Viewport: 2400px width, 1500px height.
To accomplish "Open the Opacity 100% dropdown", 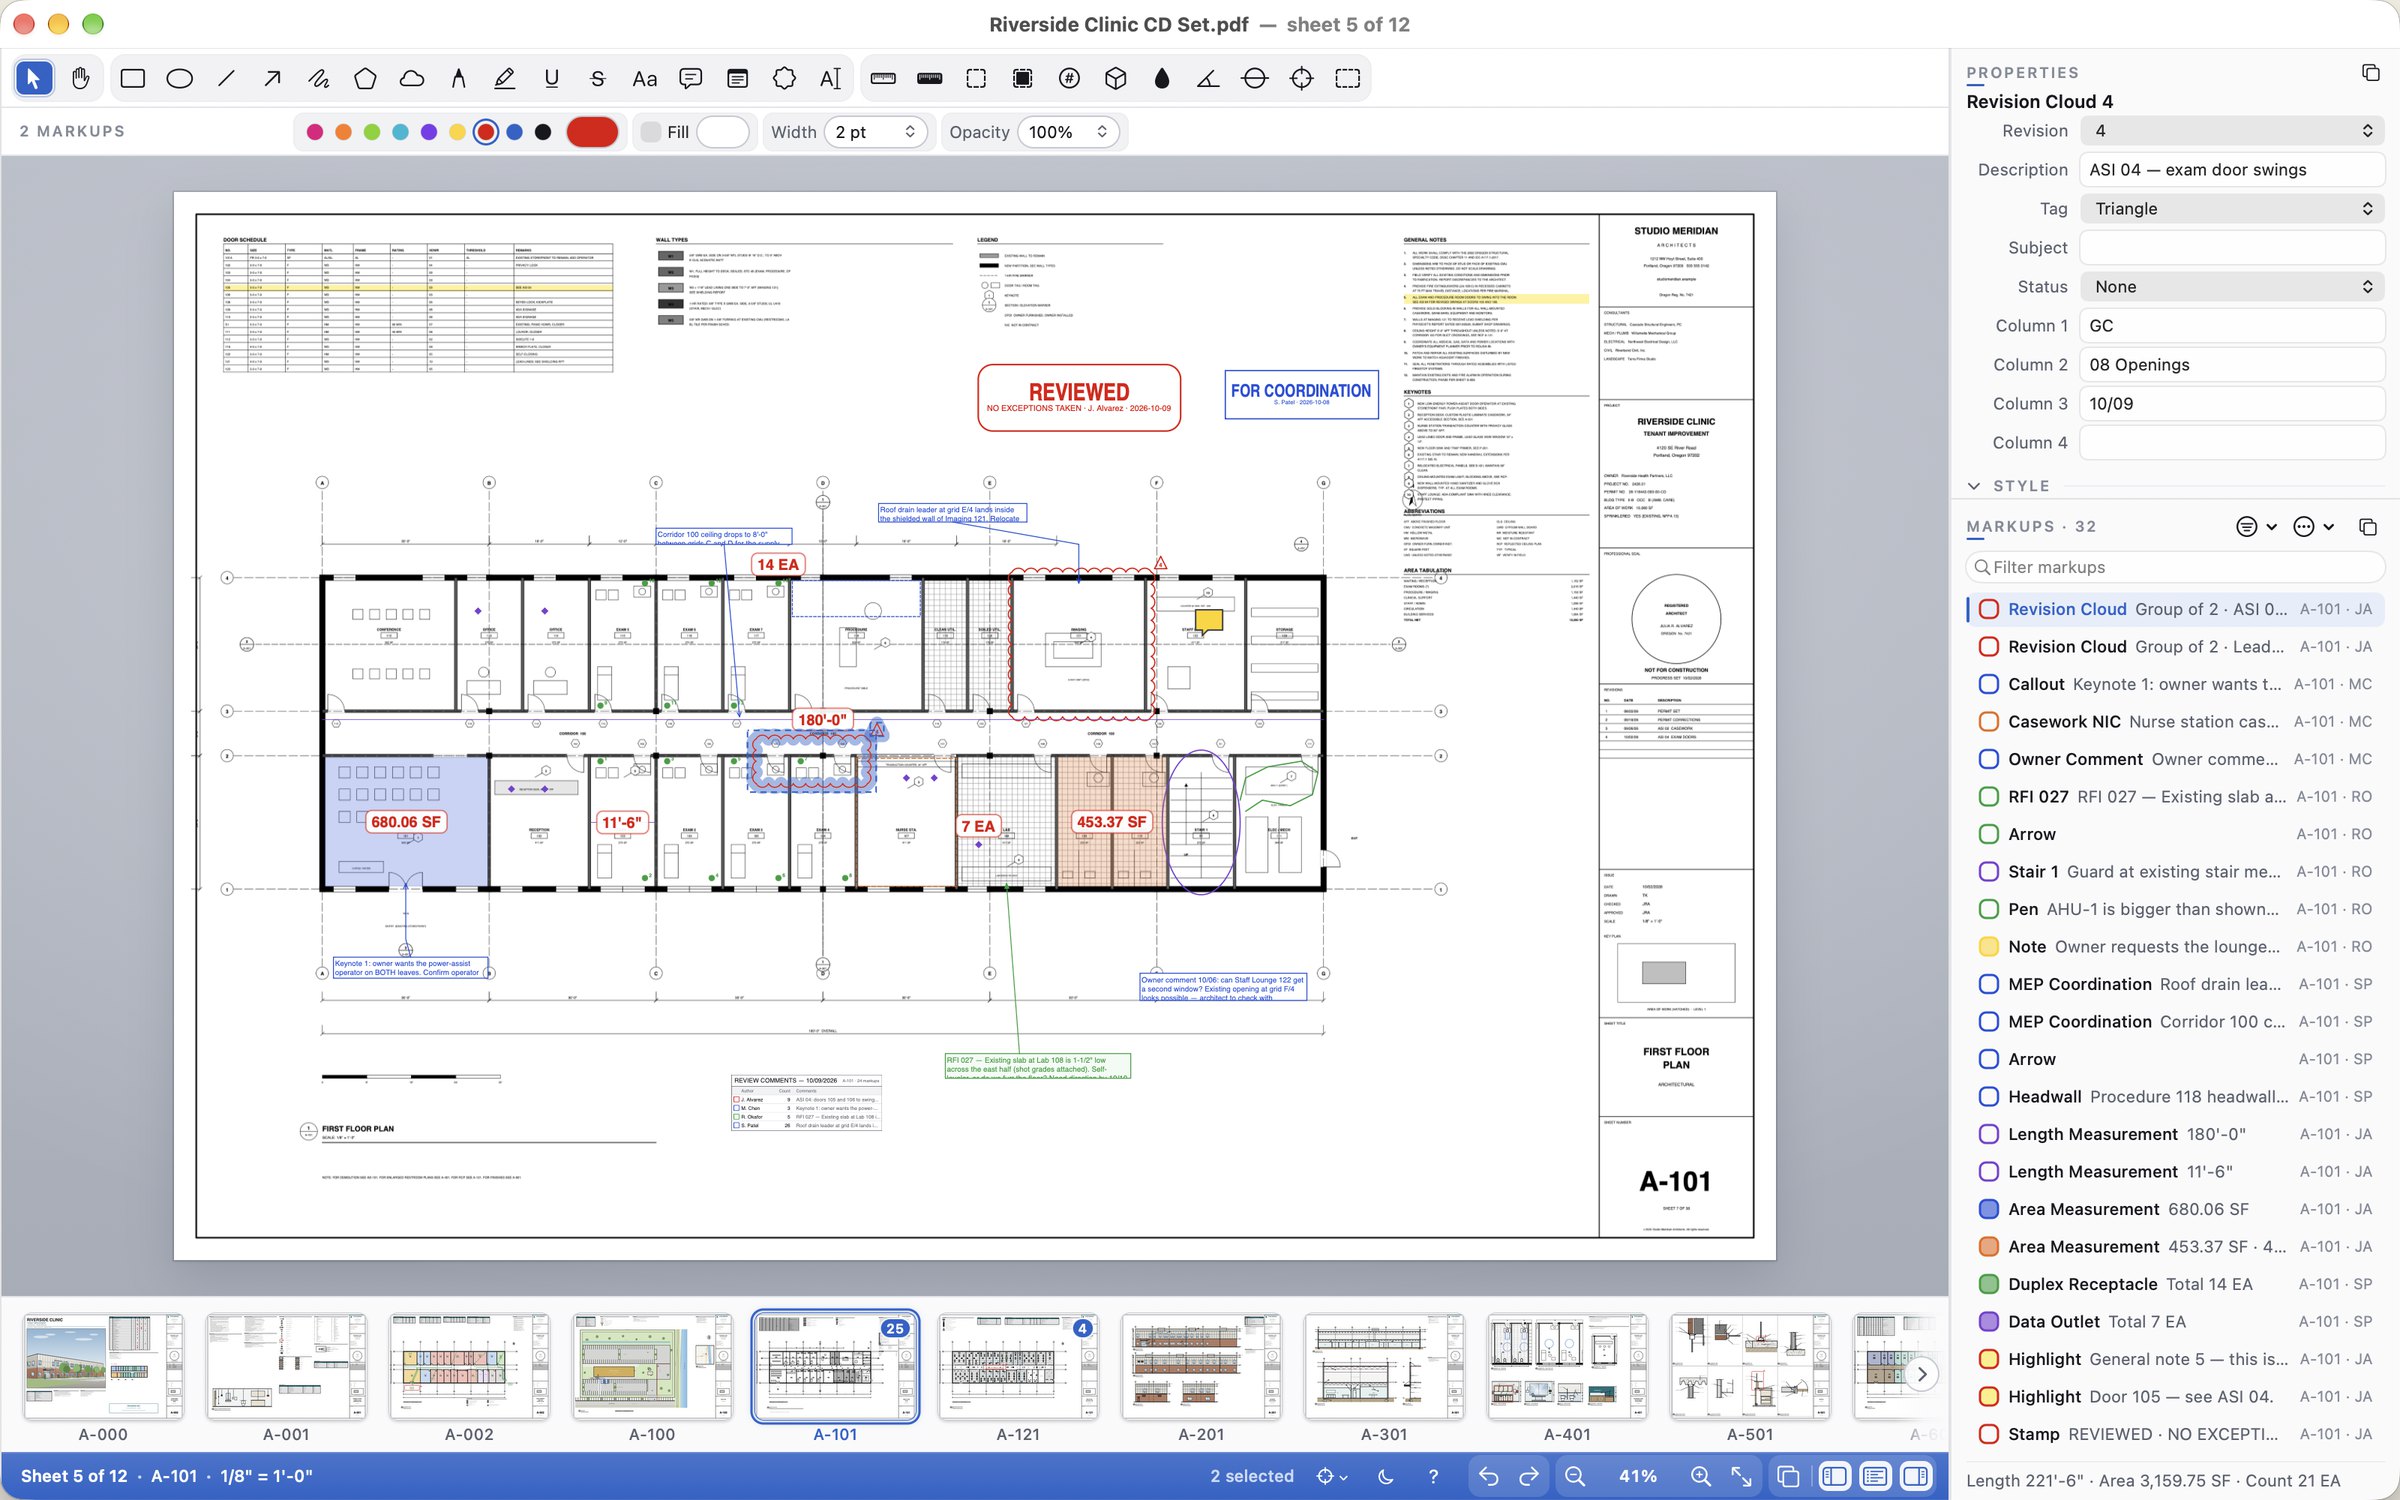I will click(x=1069, y=132).
